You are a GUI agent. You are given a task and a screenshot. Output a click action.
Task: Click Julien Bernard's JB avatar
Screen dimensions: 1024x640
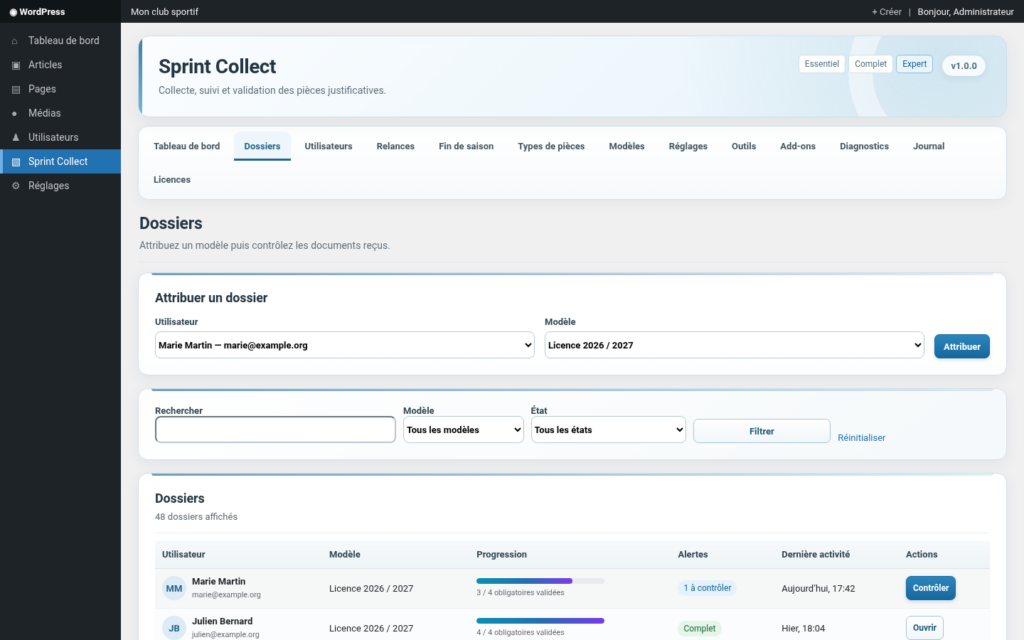point(174,628)
